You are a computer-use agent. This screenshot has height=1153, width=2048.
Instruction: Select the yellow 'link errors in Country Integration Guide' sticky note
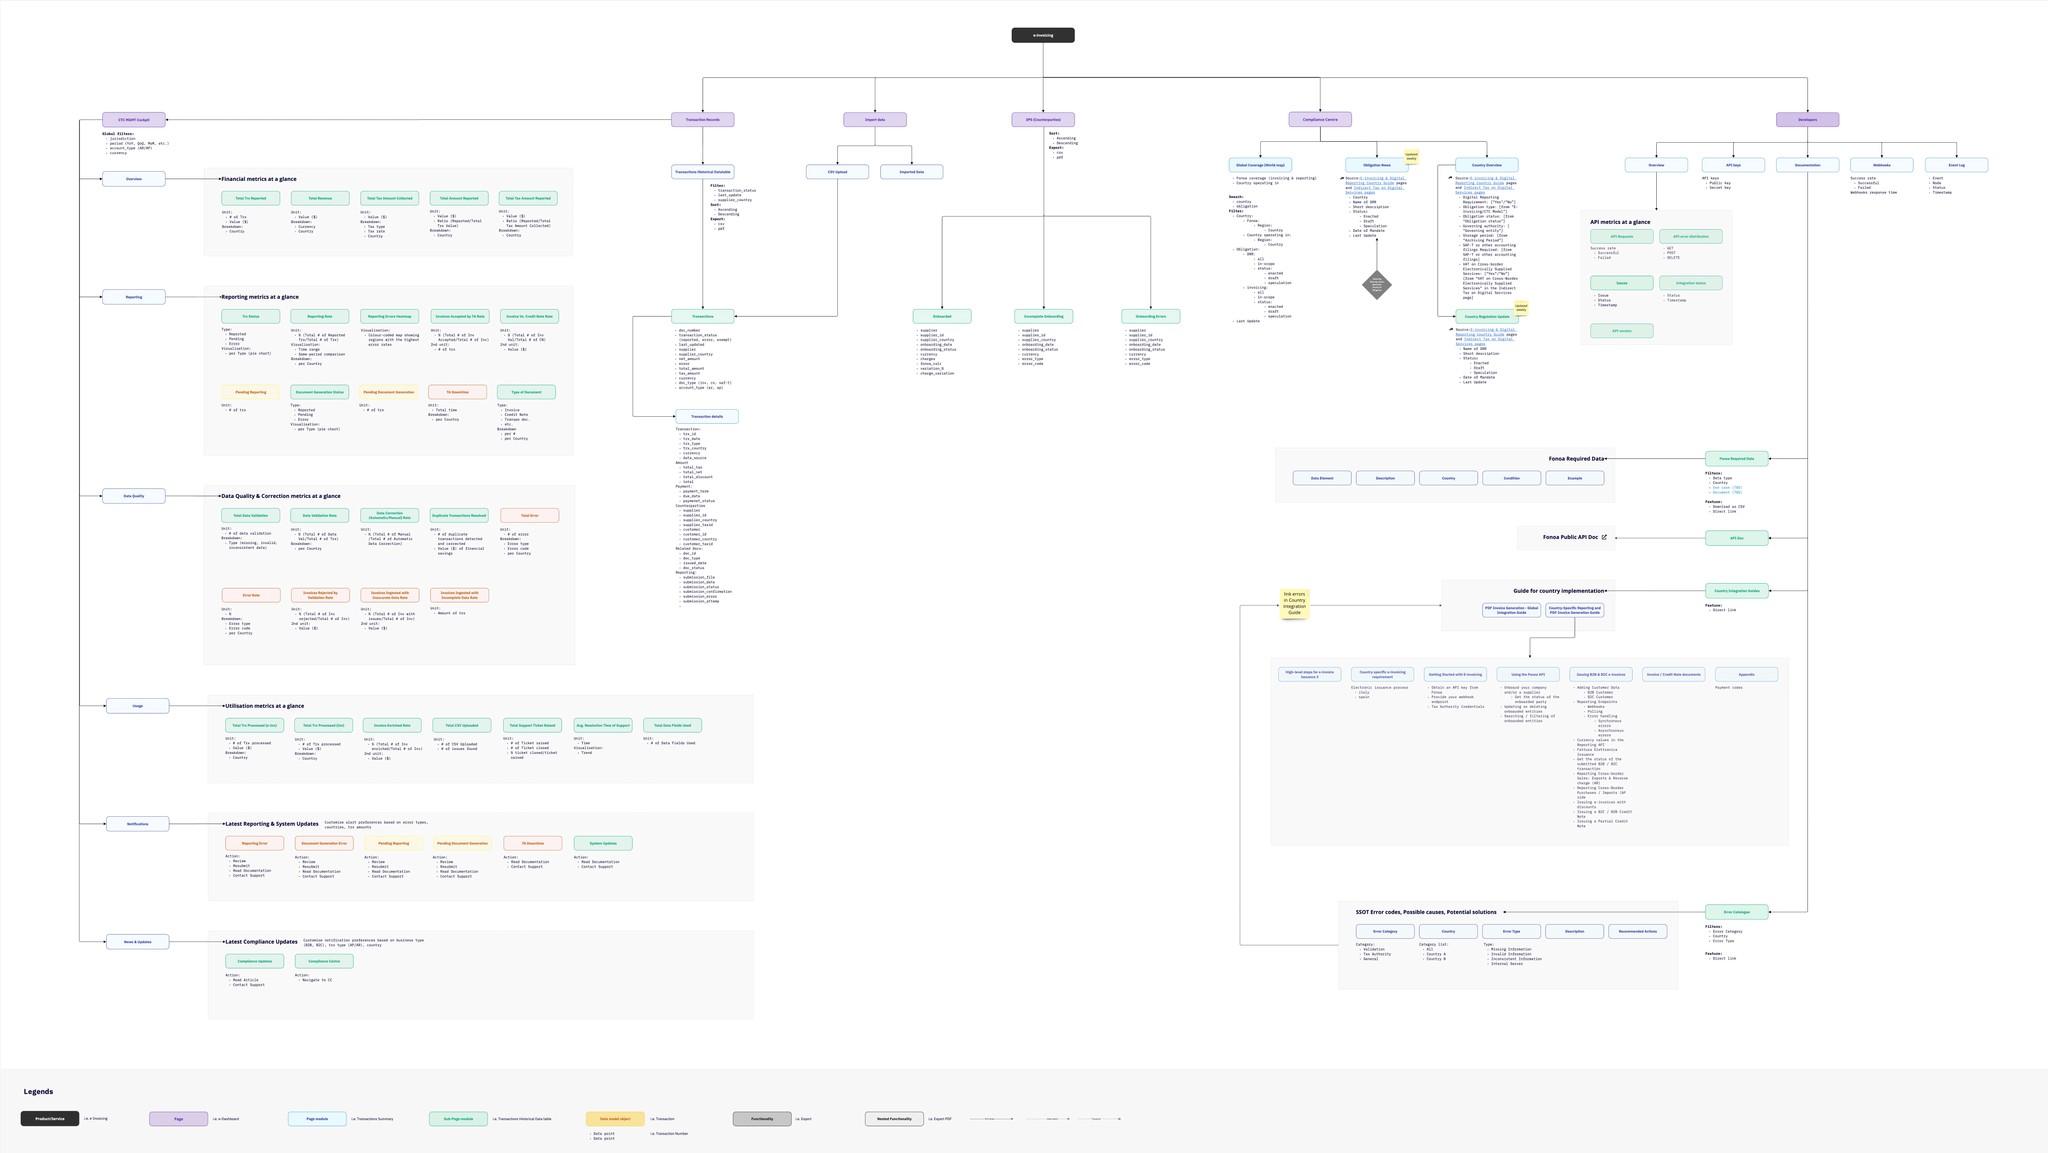pos(1294,604)
